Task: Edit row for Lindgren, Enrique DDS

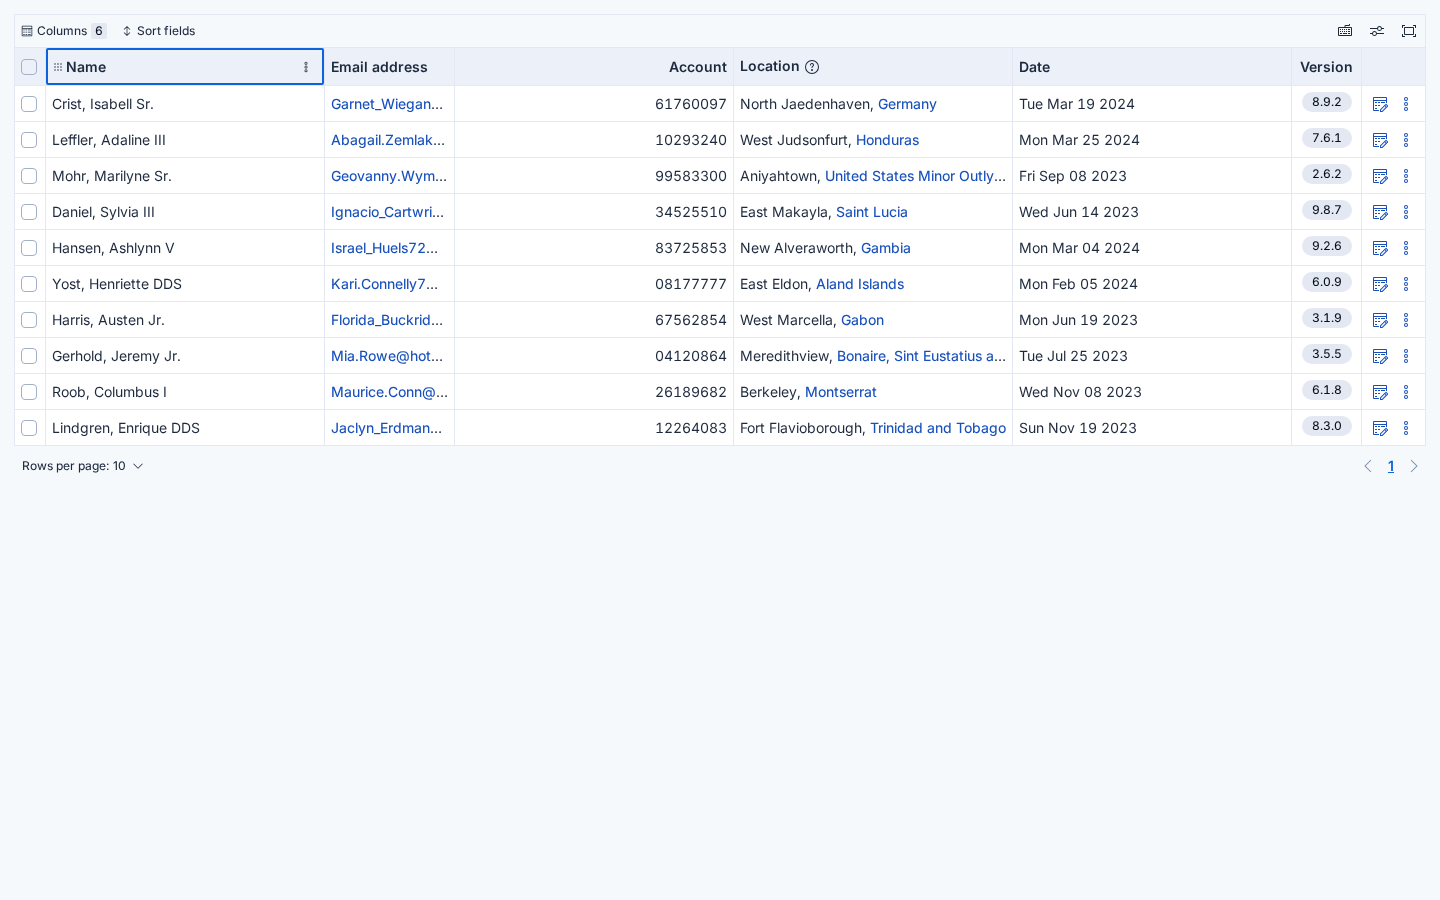Action: 1381,428
